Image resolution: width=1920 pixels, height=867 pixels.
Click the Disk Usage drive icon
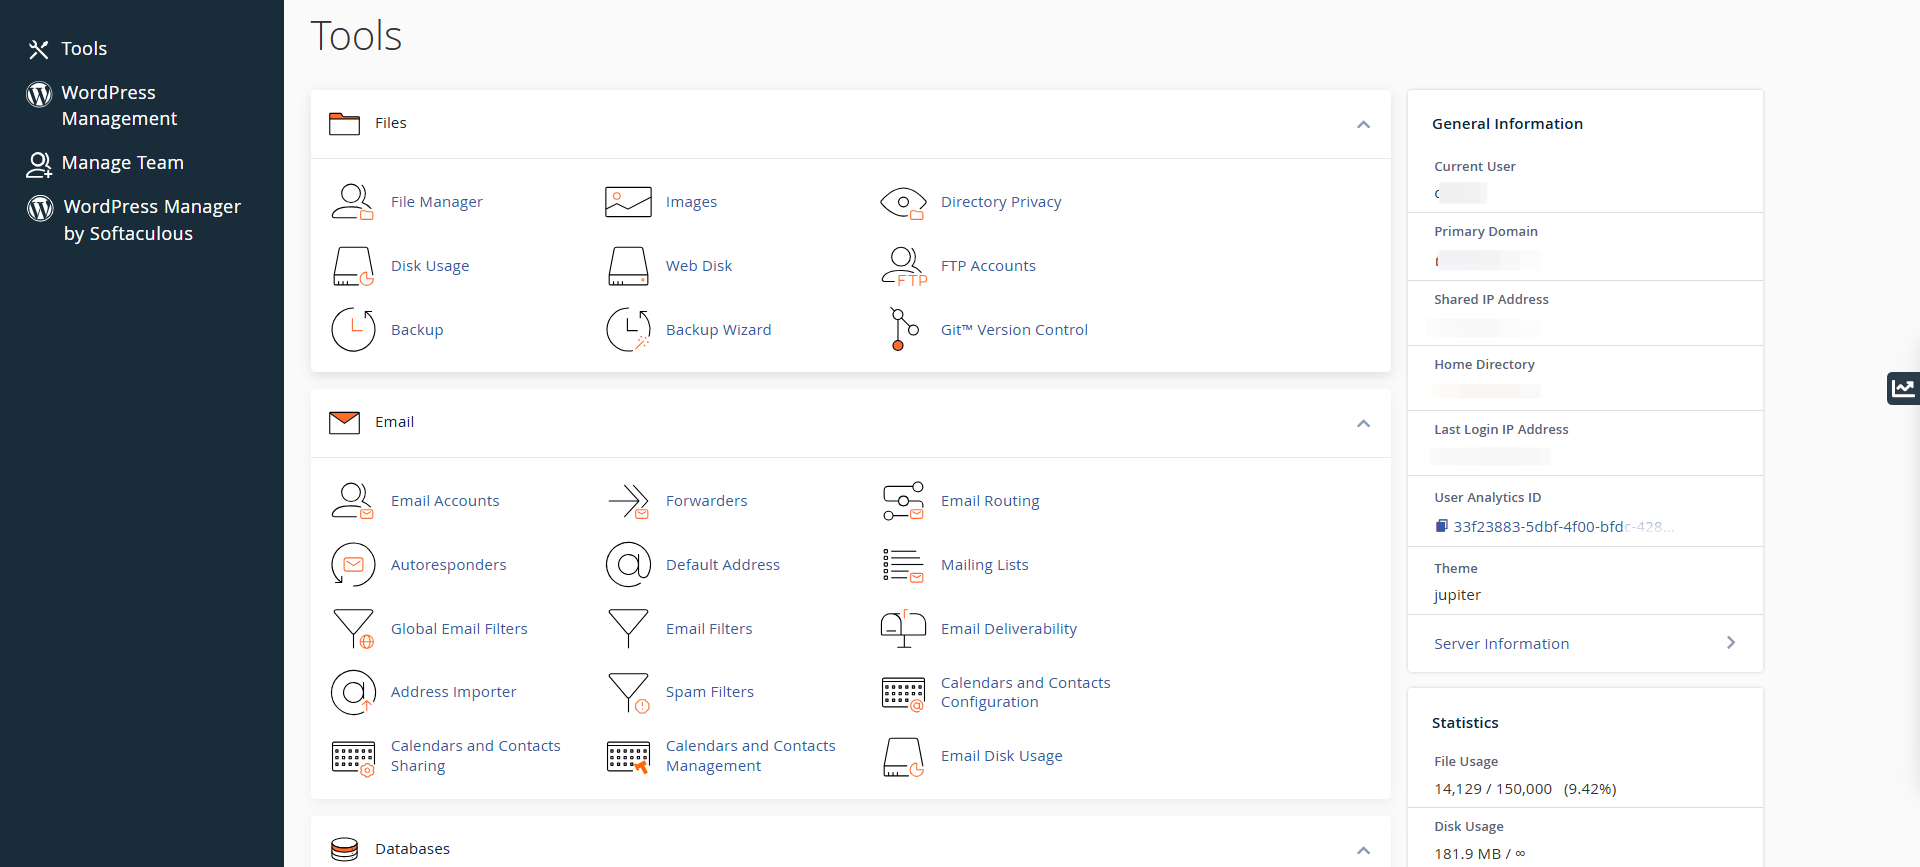pos(353,266)
